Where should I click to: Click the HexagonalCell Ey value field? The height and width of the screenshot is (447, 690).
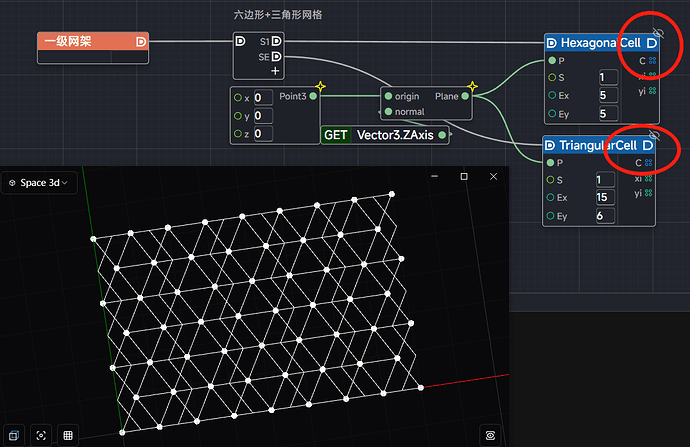pyautogui.click(x=606, y=114)
